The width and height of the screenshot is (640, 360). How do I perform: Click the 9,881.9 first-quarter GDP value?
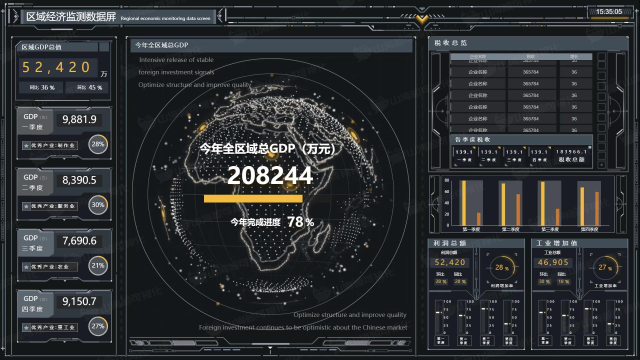80,119
